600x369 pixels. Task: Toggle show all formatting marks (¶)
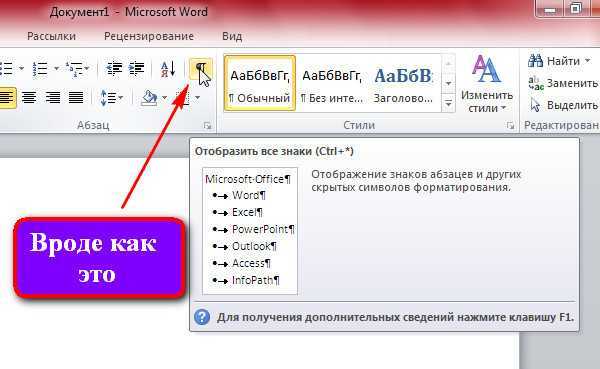tap(200, 69)
